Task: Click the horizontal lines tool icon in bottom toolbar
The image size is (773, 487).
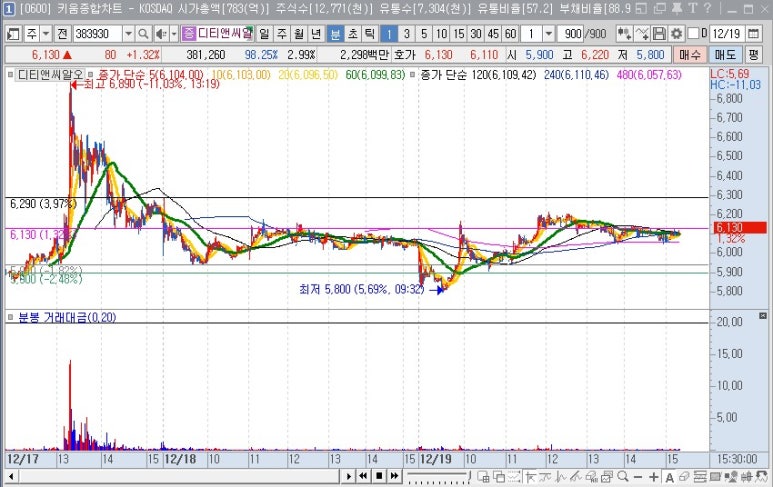Action: point(700,477)
